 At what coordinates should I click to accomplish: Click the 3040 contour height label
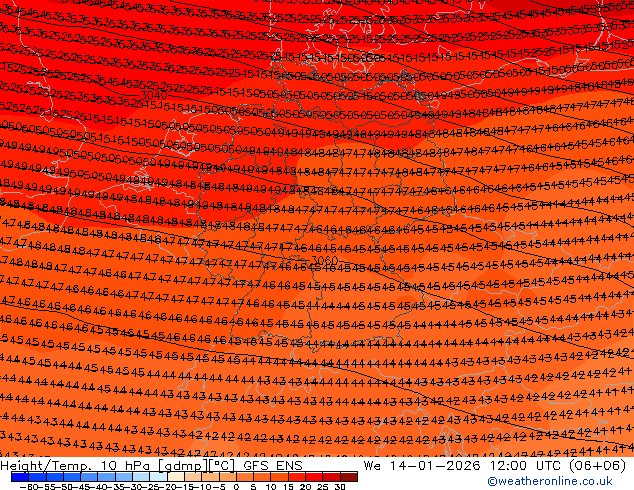pos(154,96)
